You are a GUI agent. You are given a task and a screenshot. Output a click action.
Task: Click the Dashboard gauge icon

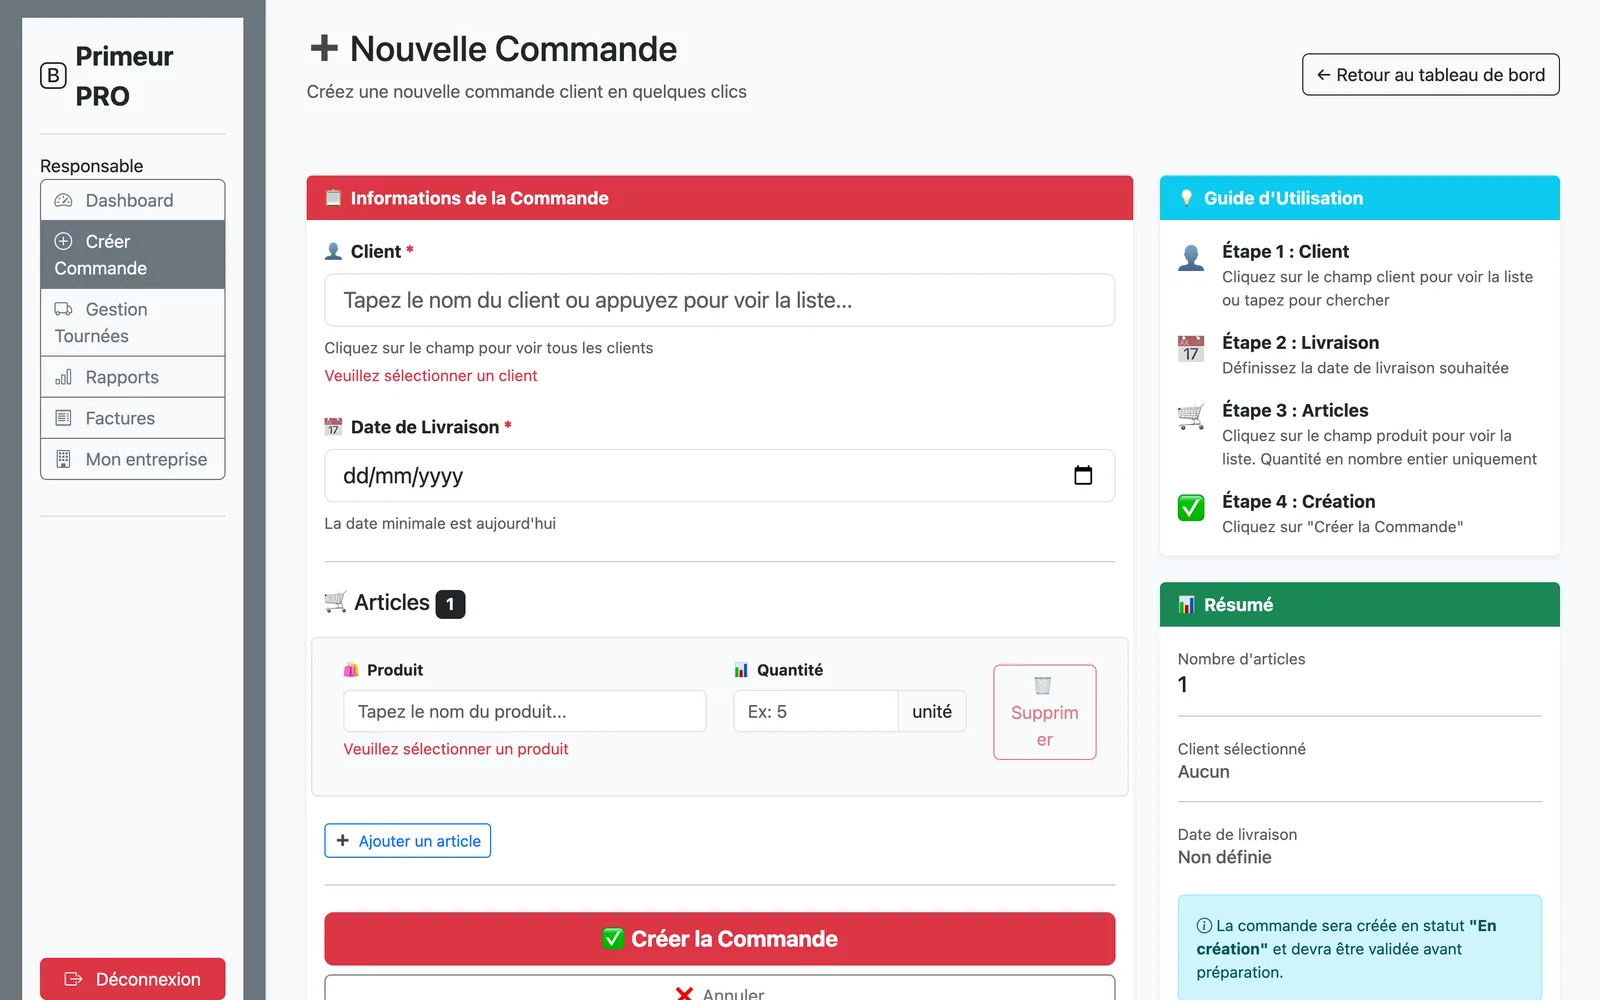(x=63, y=200)
